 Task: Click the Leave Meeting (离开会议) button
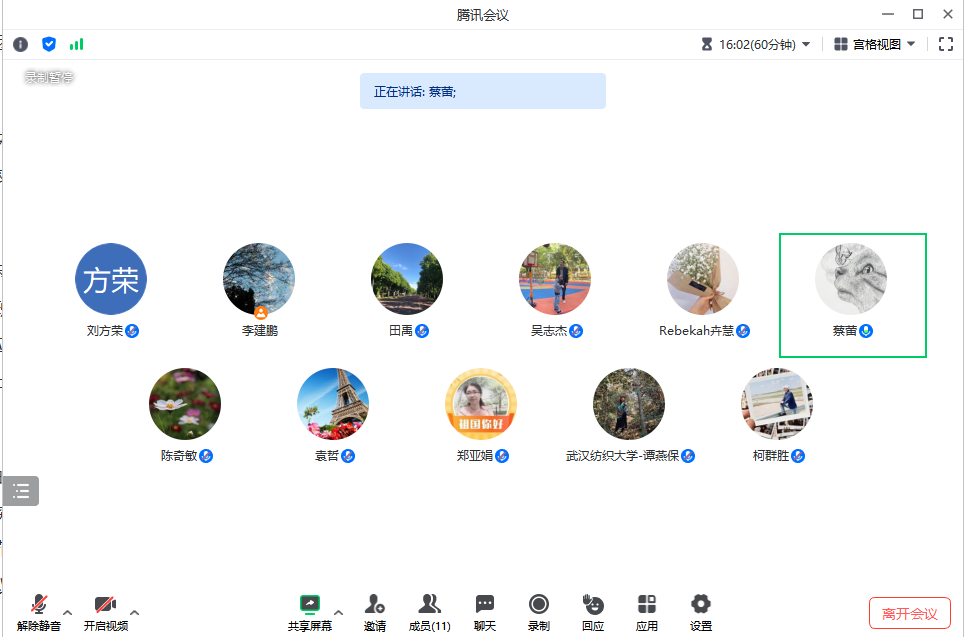click(909, 613)
